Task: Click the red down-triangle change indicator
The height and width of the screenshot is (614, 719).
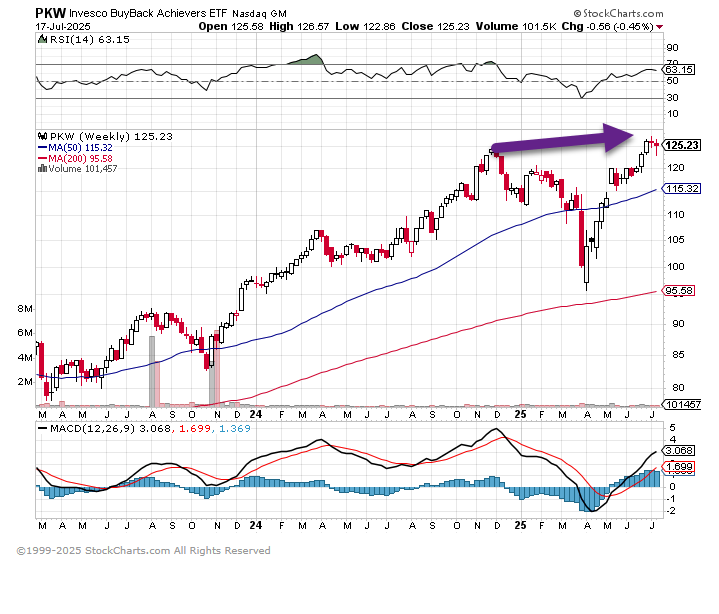Action: tap(659, 27)
